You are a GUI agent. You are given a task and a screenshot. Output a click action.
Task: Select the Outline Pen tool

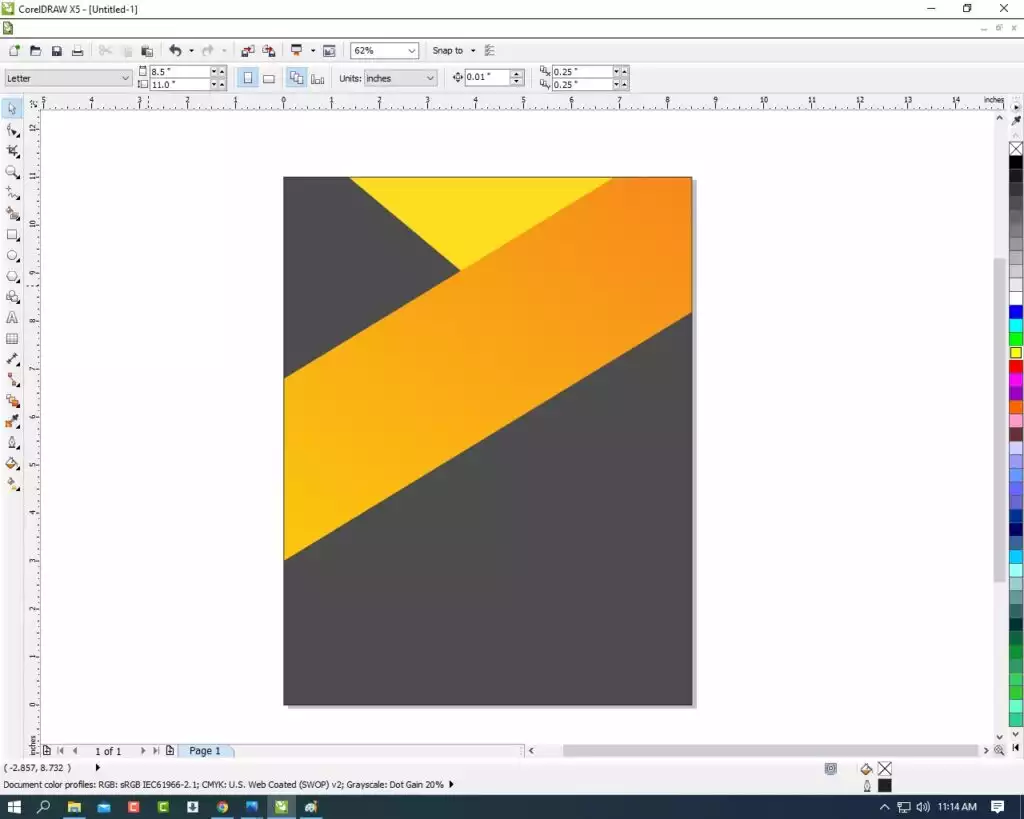12,443
